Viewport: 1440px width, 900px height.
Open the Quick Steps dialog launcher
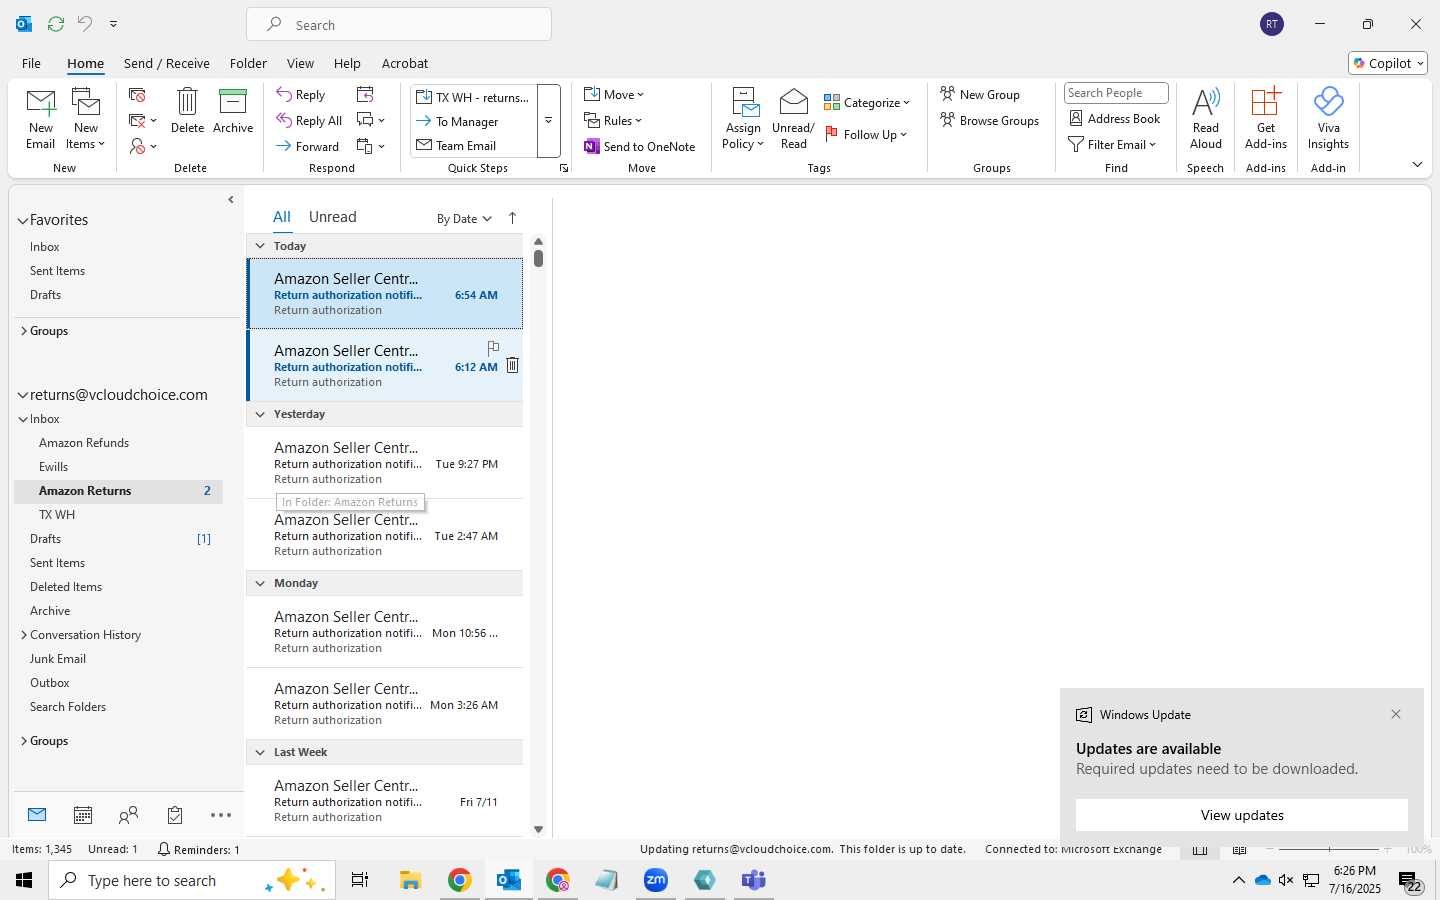point(564,168)
